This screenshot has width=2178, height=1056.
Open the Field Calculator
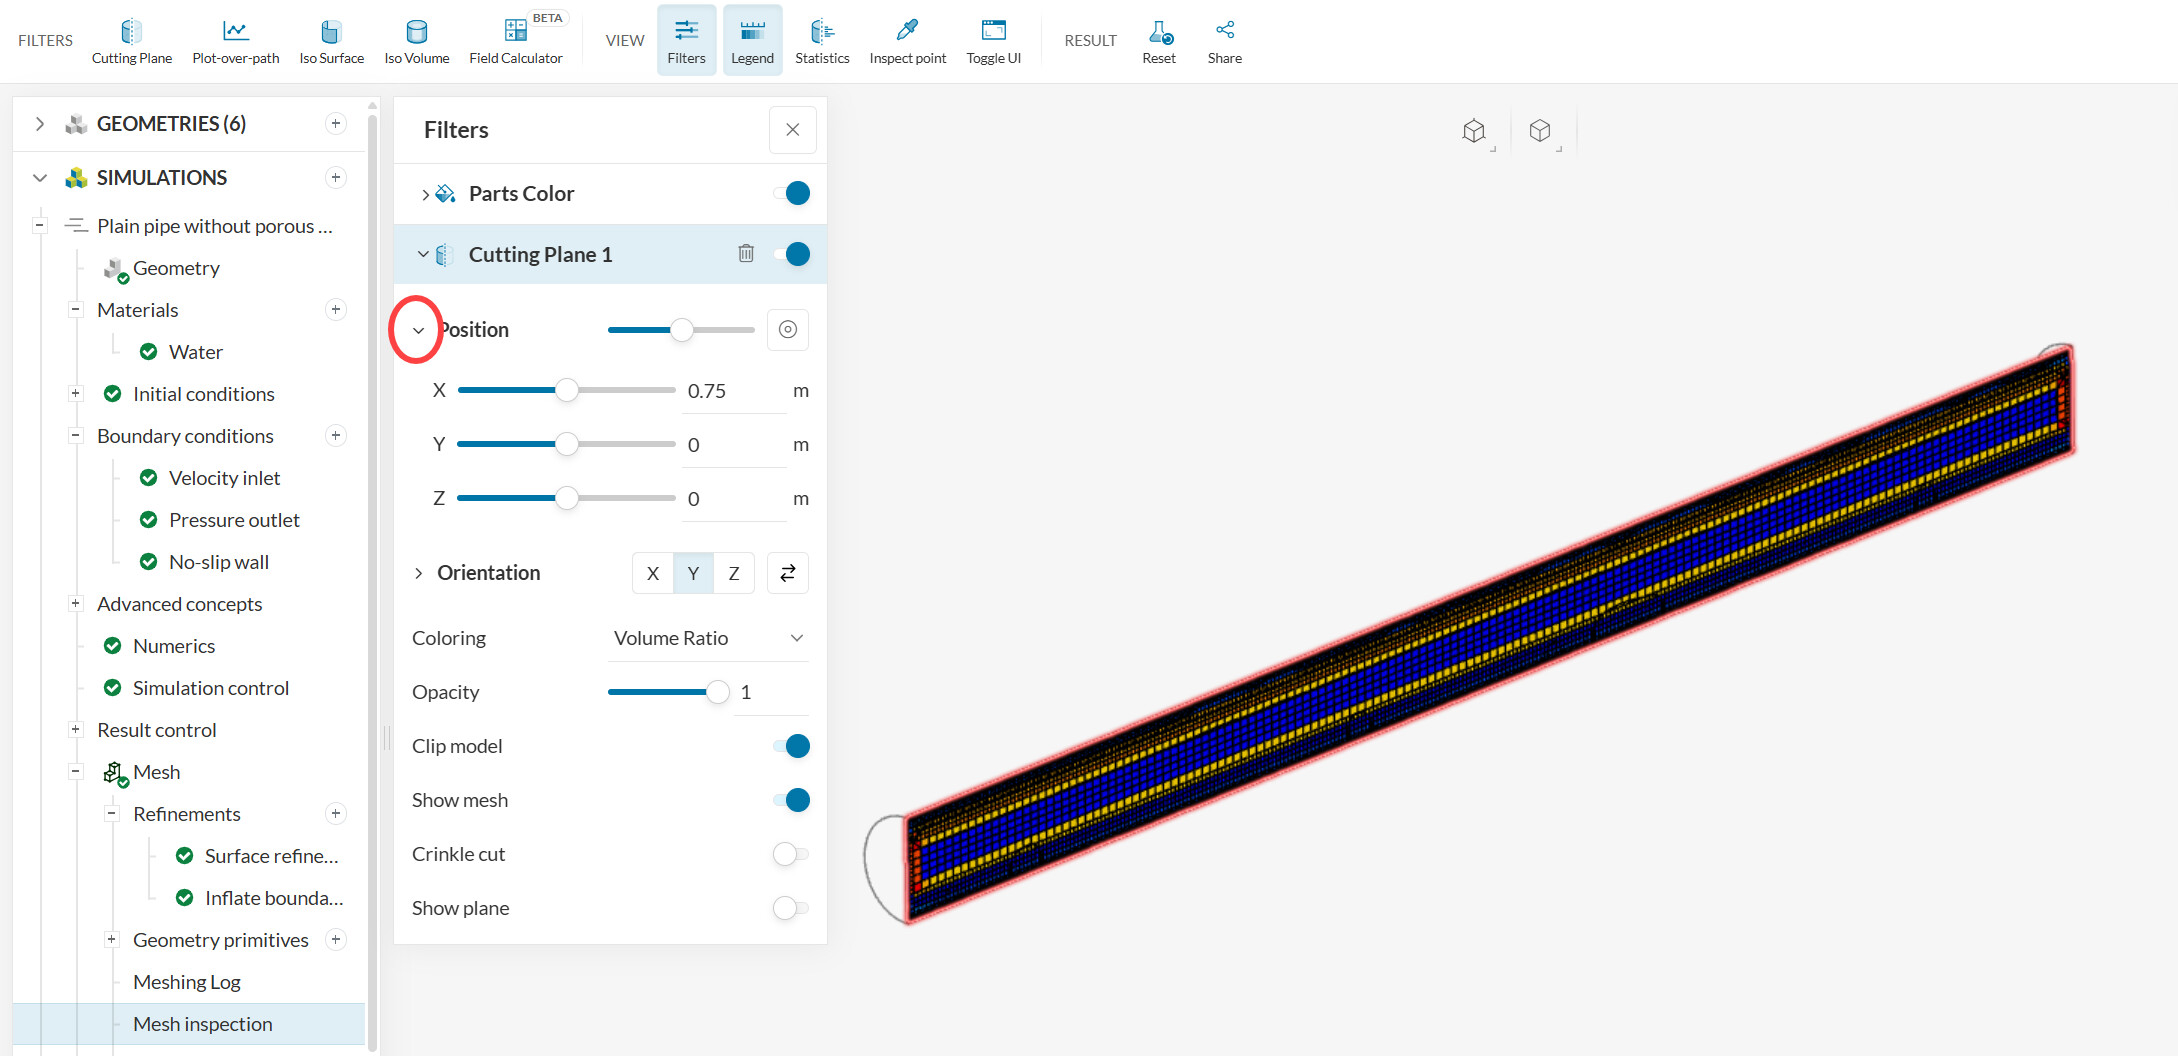[515, 41]
